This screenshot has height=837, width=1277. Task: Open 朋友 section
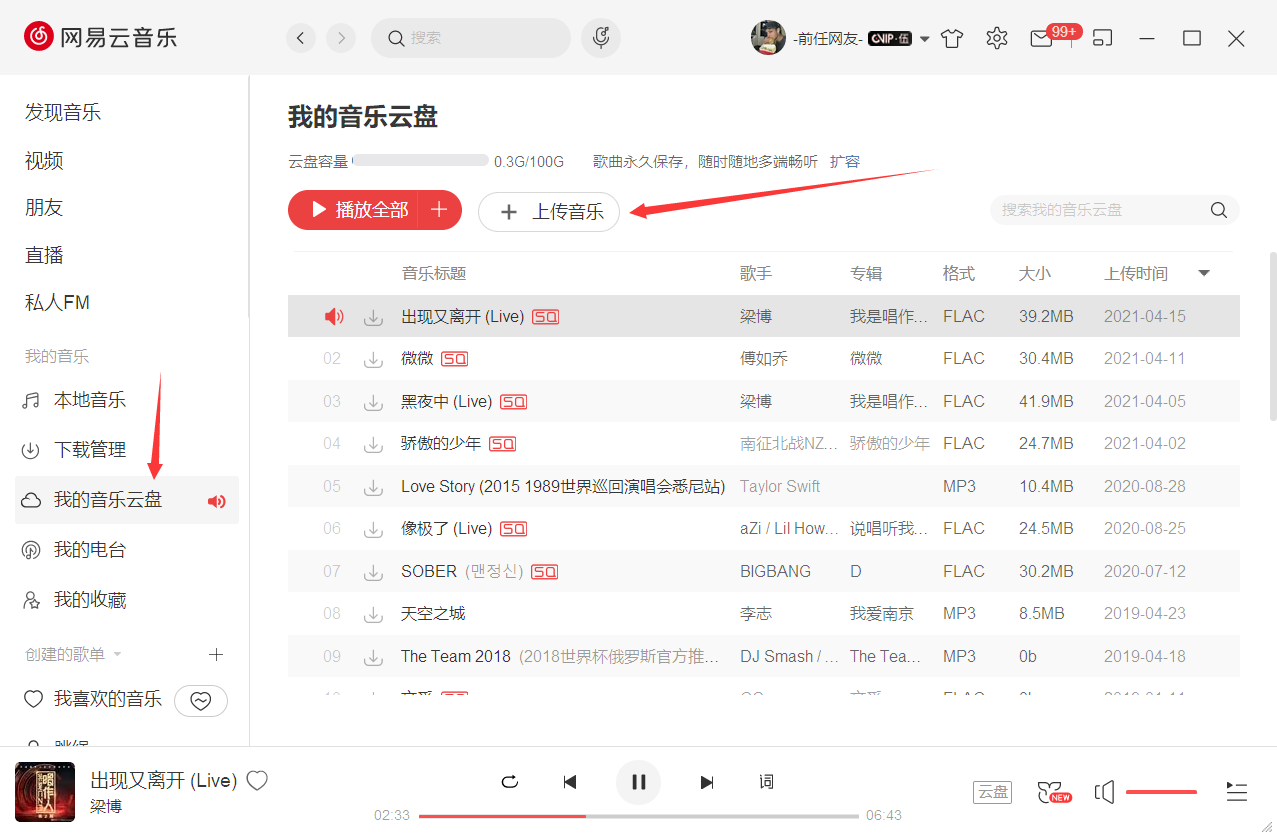44,207
